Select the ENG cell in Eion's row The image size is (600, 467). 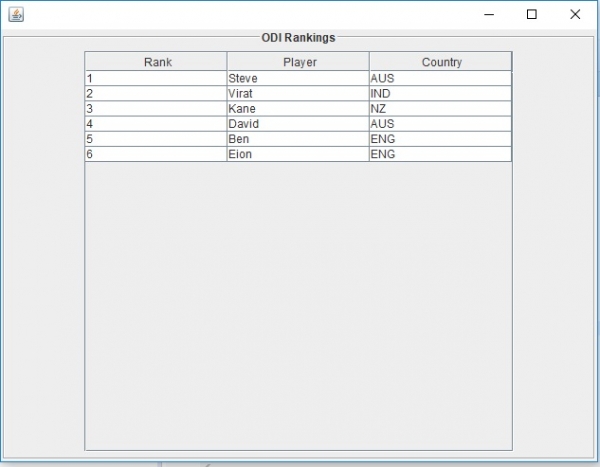click(440, 154)
